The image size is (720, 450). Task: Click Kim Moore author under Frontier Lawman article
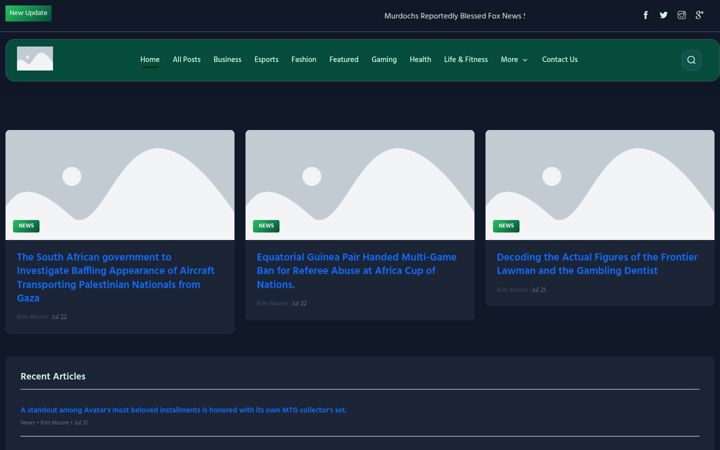pos(512,290)
